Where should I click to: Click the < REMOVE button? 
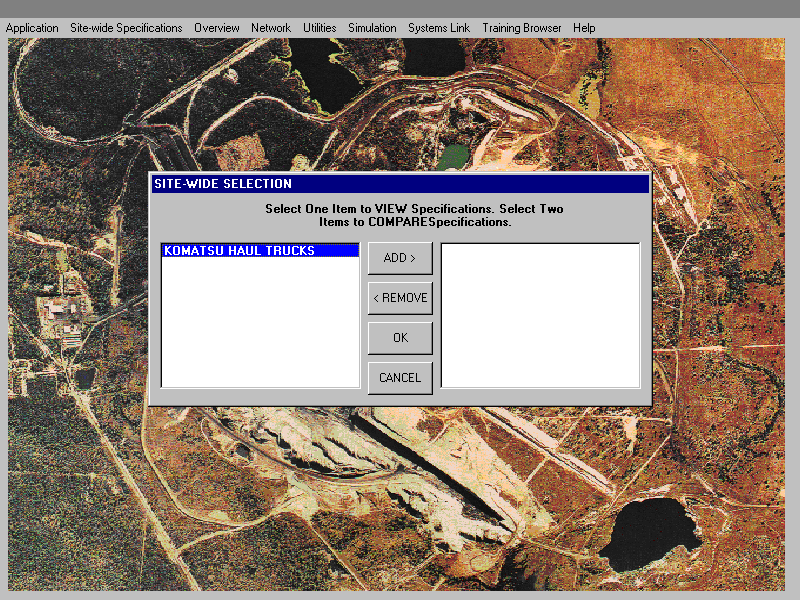(x=400, y=298)
